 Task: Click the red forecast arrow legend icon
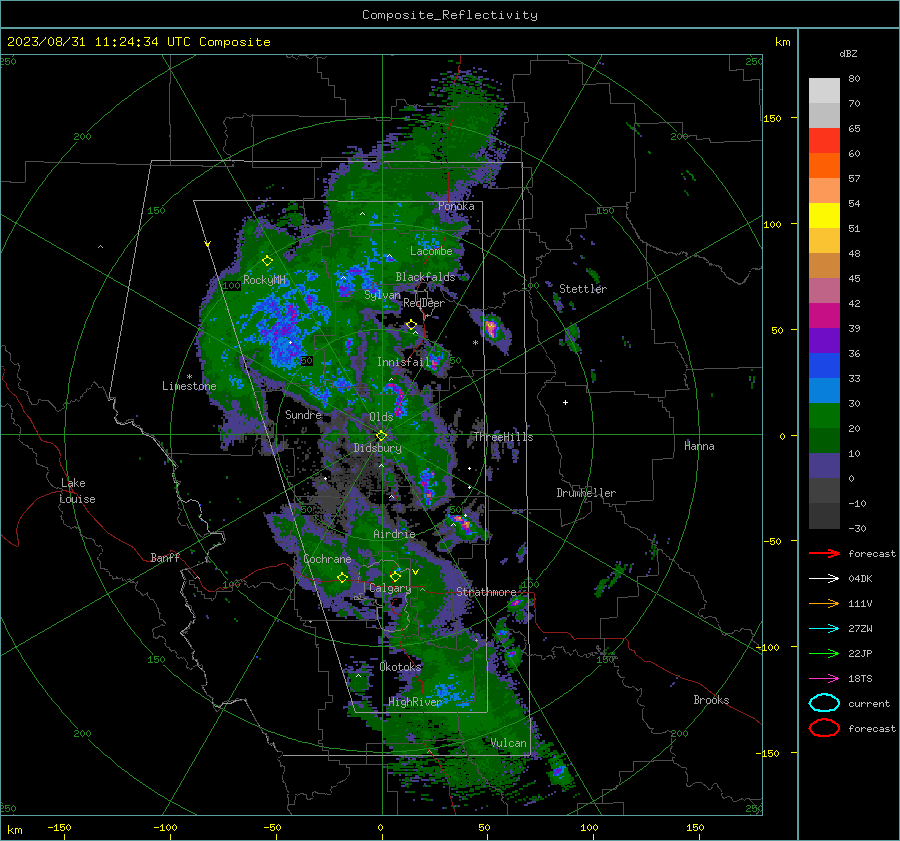[824, 553]
